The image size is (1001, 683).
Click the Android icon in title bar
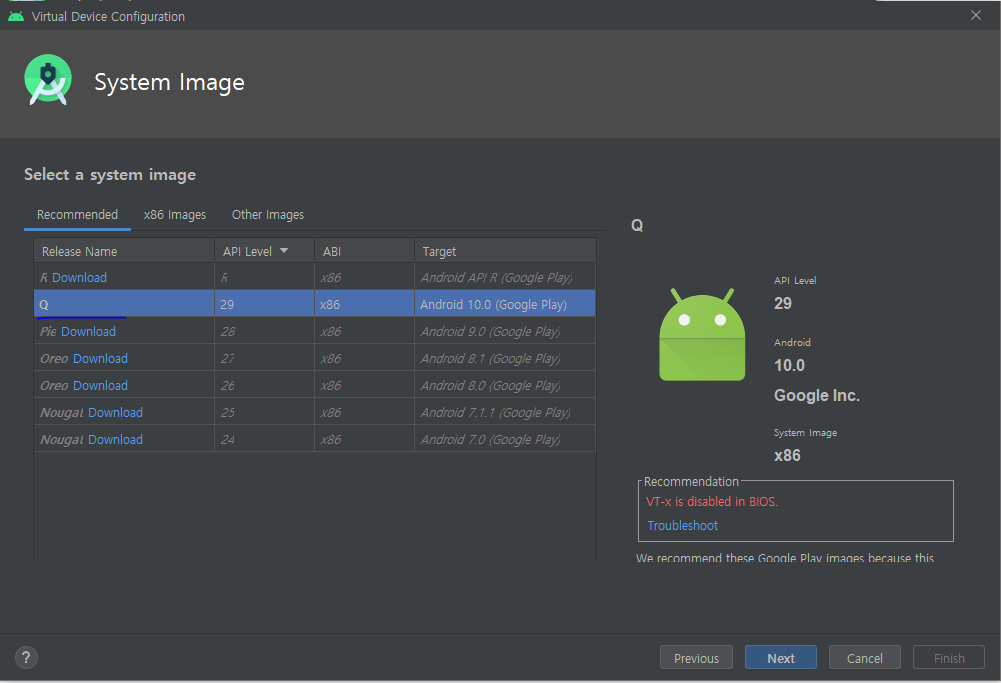(x=16, y=16)
